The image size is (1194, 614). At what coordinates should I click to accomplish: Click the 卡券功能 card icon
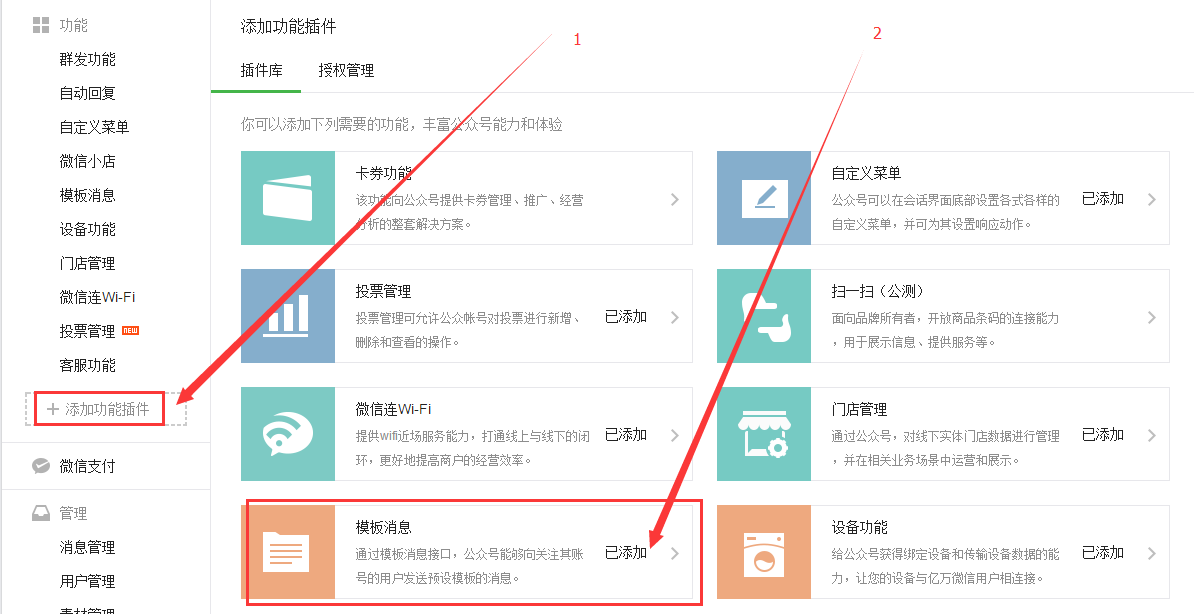point(288,198)
